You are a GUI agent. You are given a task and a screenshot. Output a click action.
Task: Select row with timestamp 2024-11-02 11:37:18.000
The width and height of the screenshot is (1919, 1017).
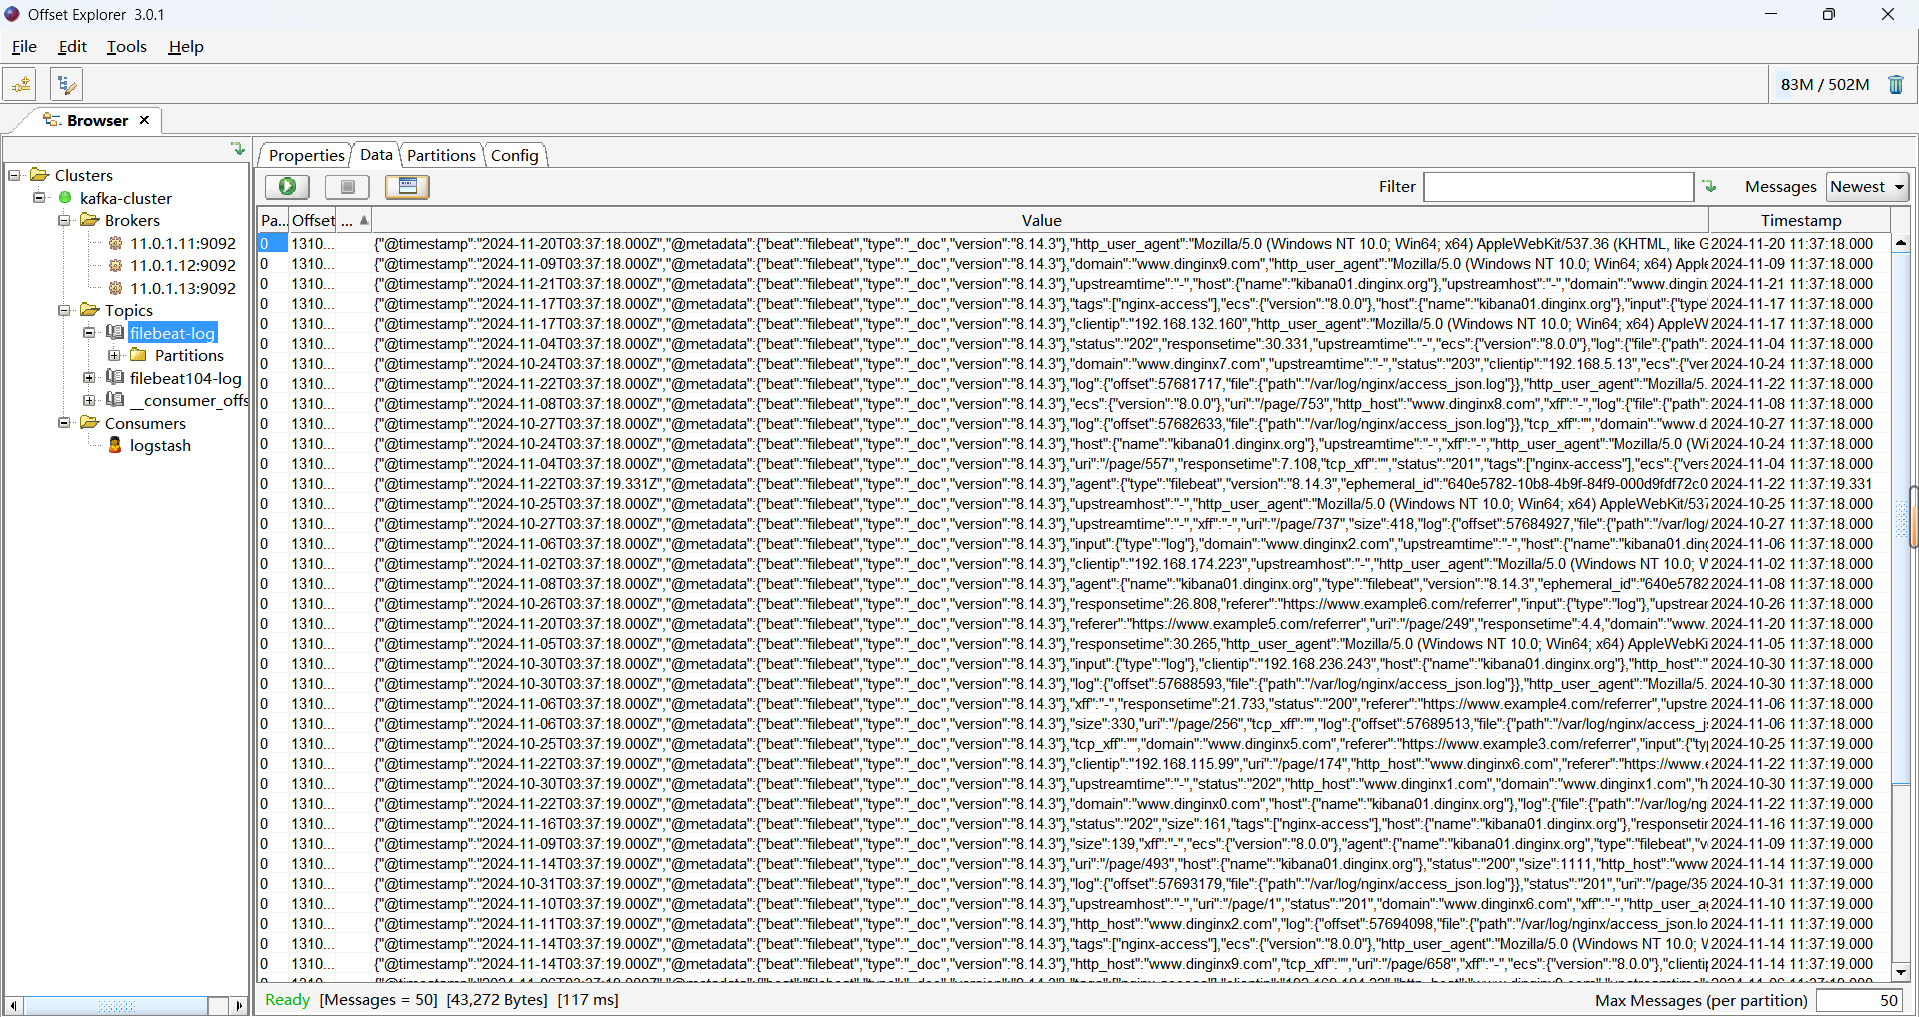(1074, 564)
